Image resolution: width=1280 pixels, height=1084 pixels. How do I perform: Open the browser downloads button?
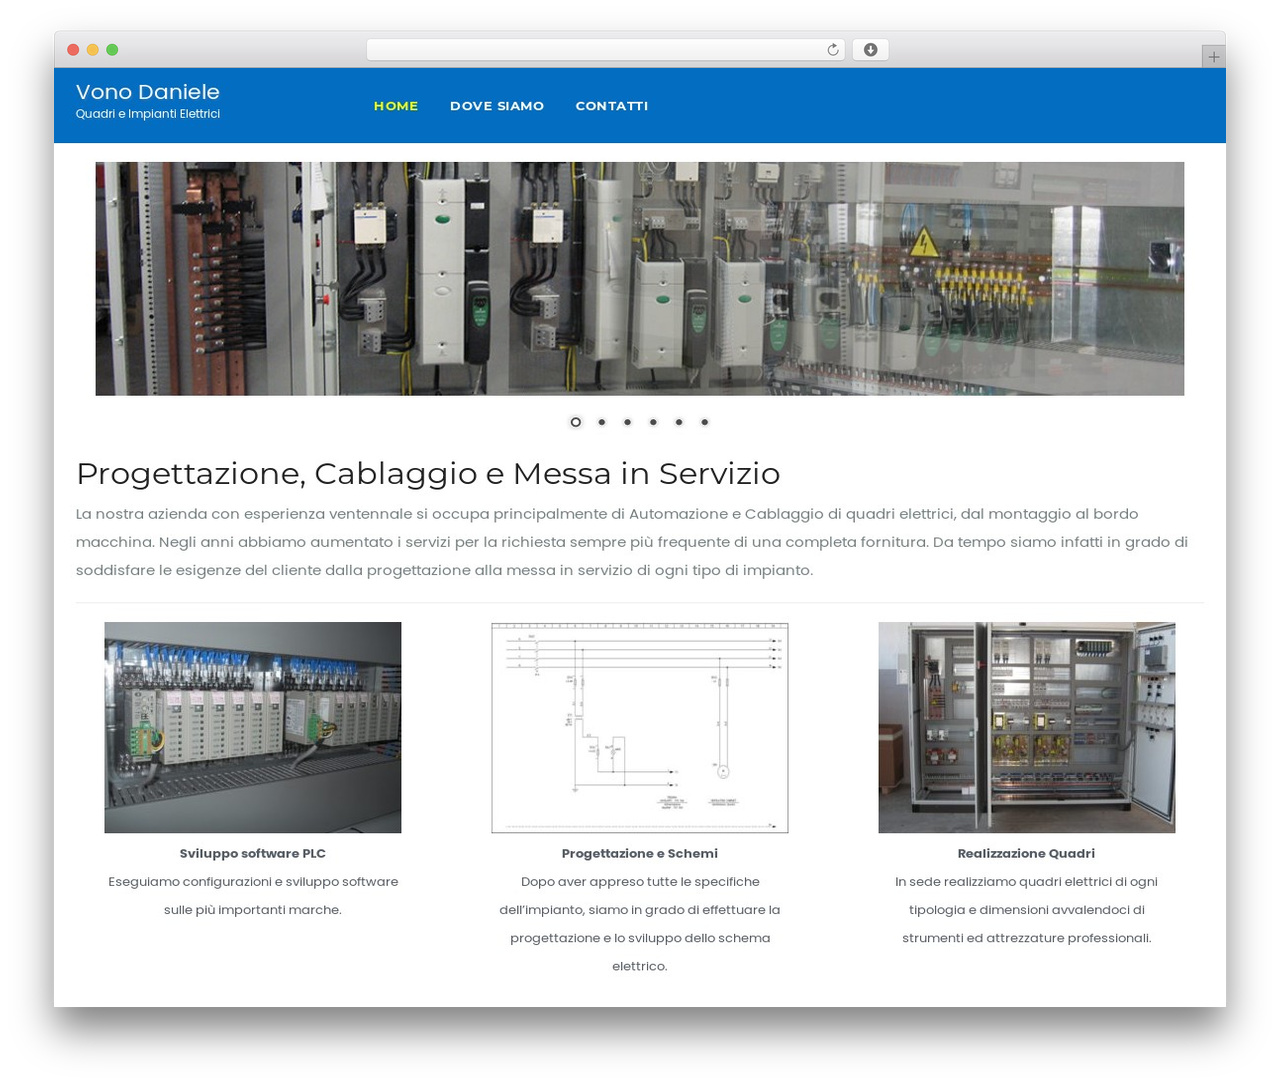pyautogui.click(x=870, y=50)
